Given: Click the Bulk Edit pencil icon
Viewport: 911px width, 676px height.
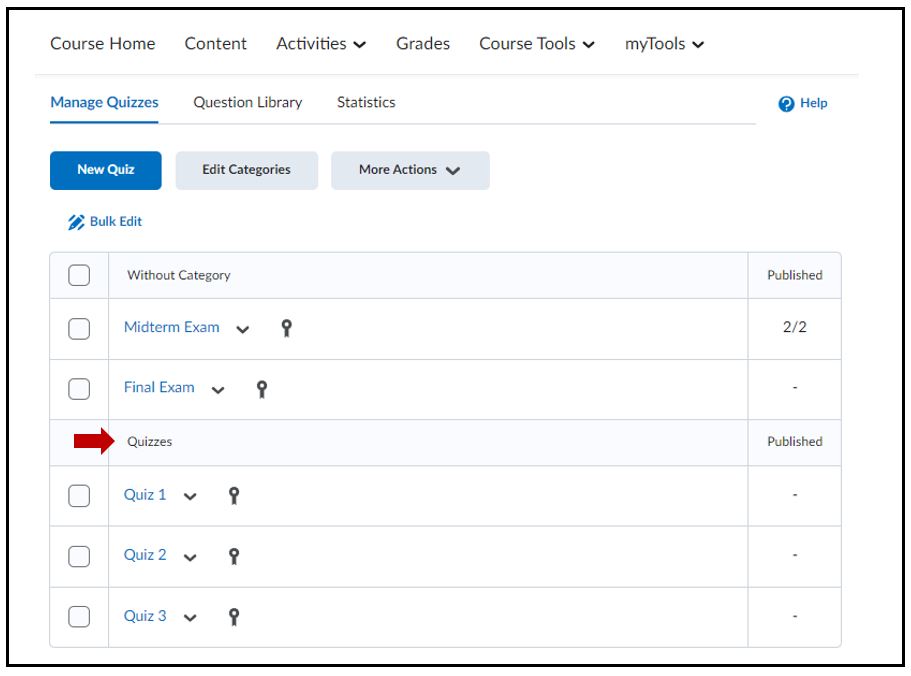Looking at the screenshot, I should 76,222.
